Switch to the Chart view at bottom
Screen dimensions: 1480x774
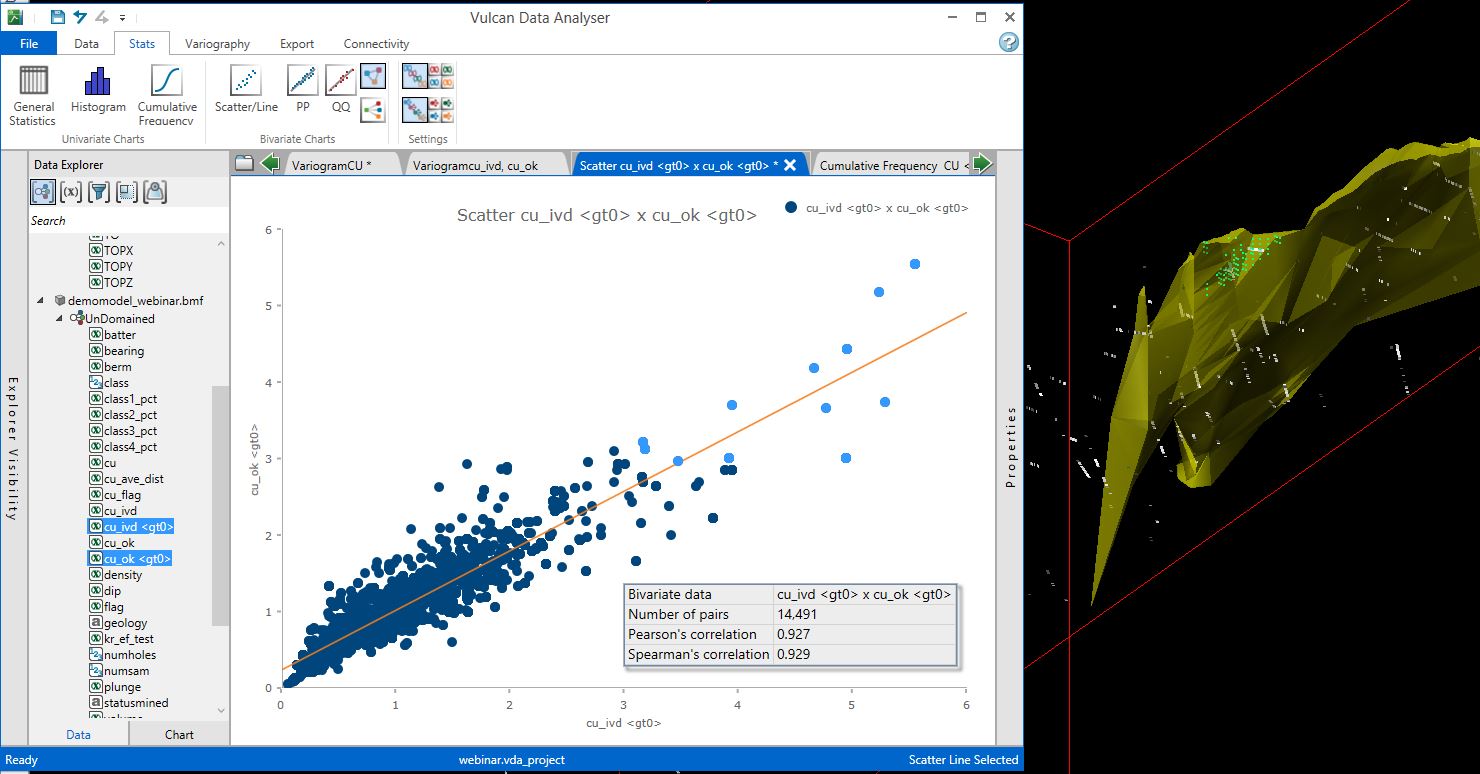[x=180, y=734]
